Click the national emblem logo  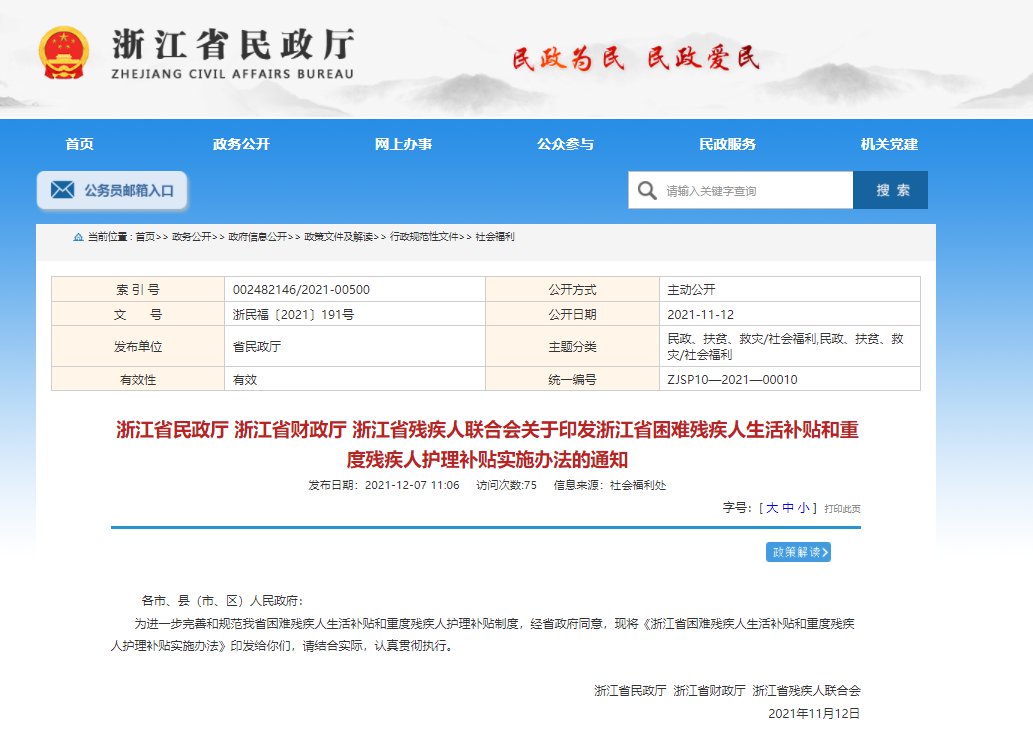(63, 53)
